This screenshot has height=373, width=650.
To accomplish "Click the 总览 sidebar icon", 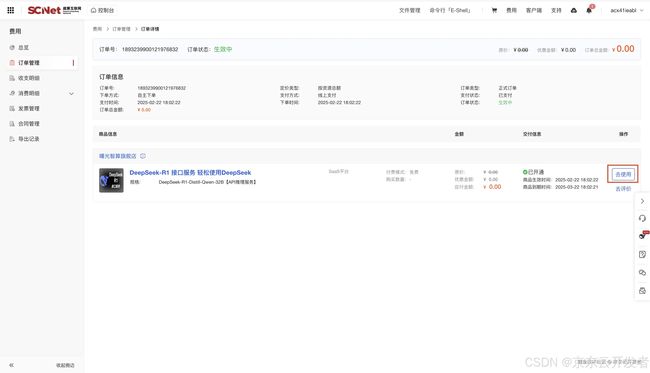I will pos(12,48).
